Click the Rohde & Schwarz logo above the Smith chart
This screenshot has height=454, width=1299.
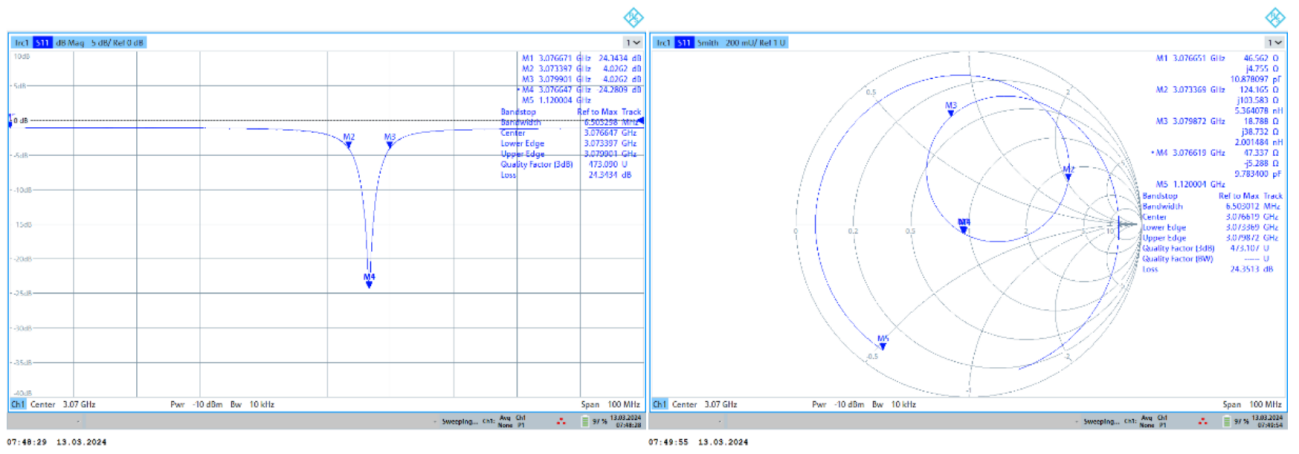pos(1274,17)
